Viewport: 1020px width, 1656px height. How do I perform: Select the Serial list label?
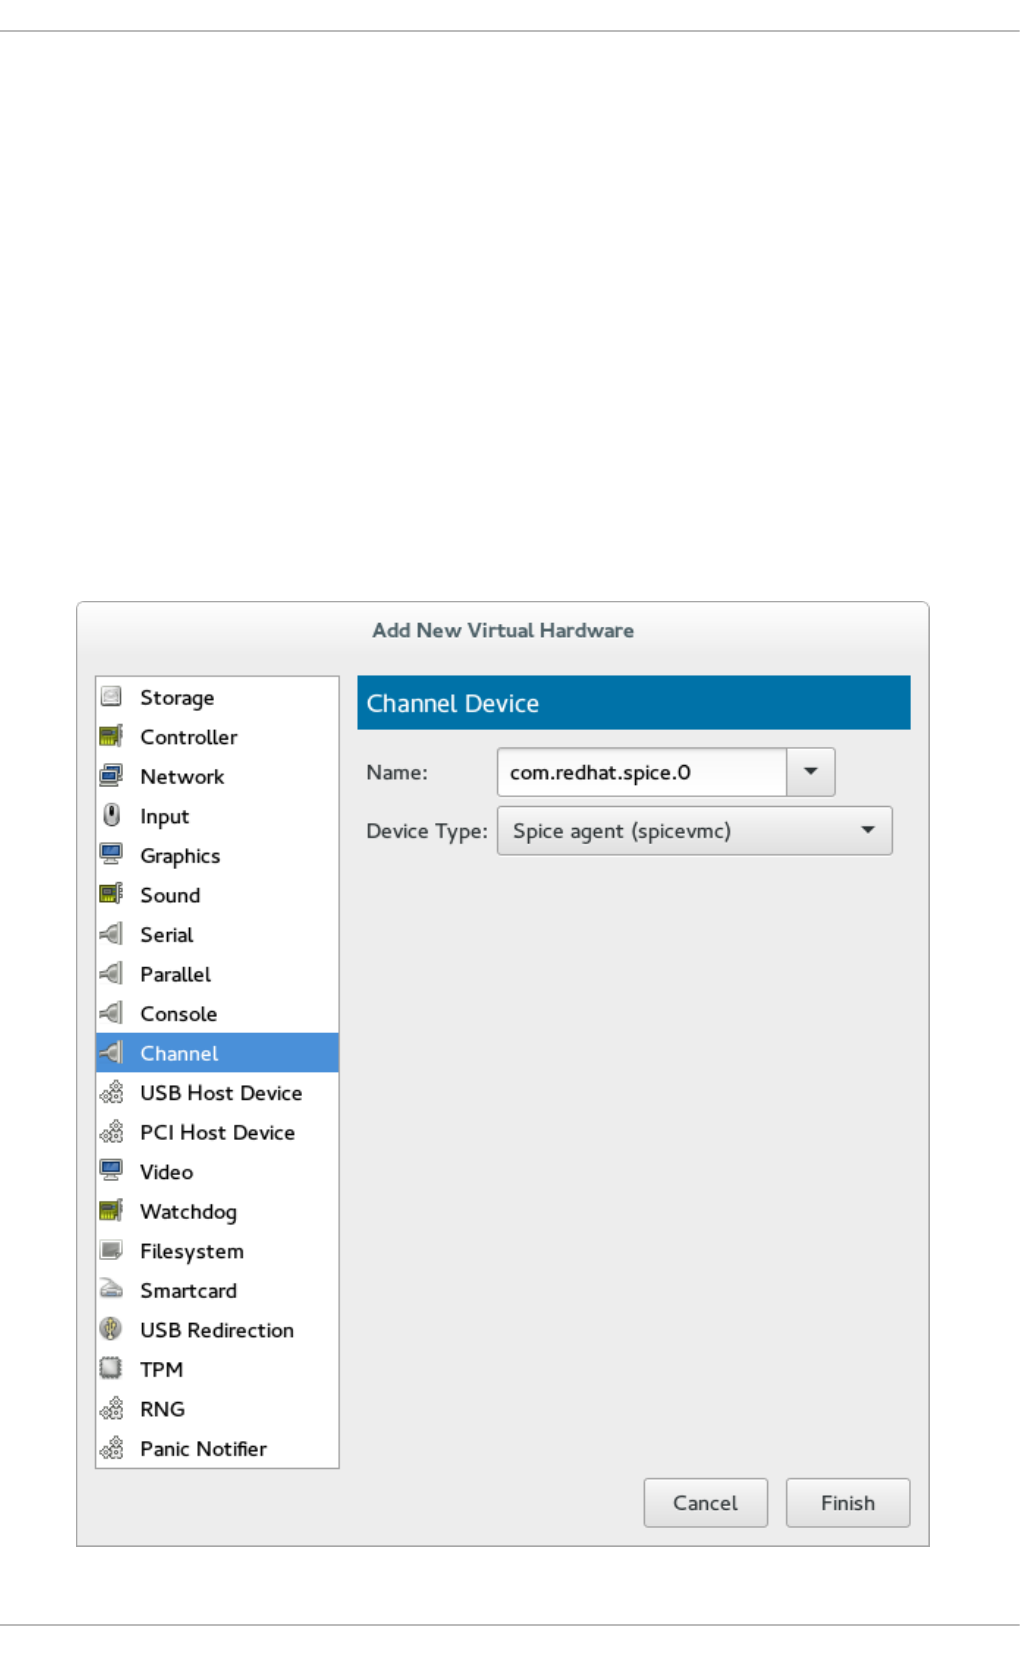167,934
